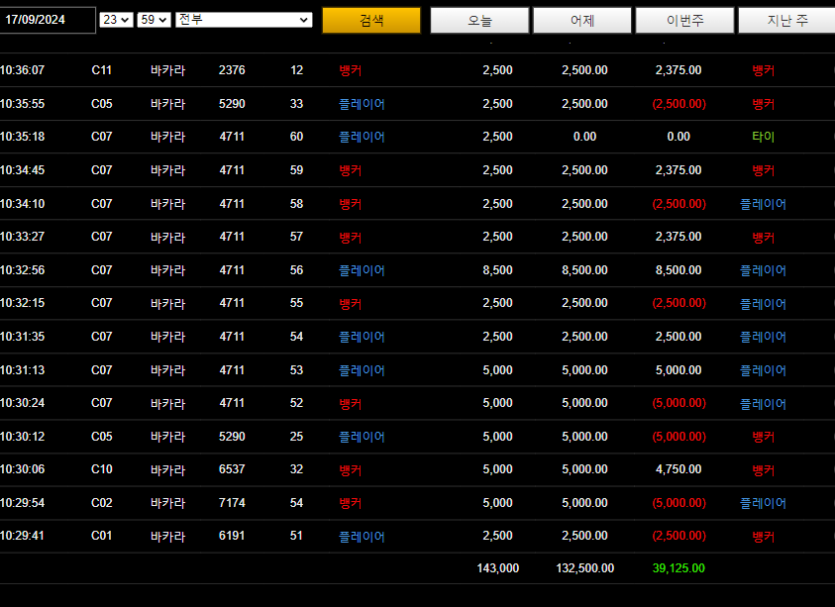Image resolution: width=835 pixels, height=607 pixels.
Task: Click the 4,750.00 payout value
Action: coord(678,469)
